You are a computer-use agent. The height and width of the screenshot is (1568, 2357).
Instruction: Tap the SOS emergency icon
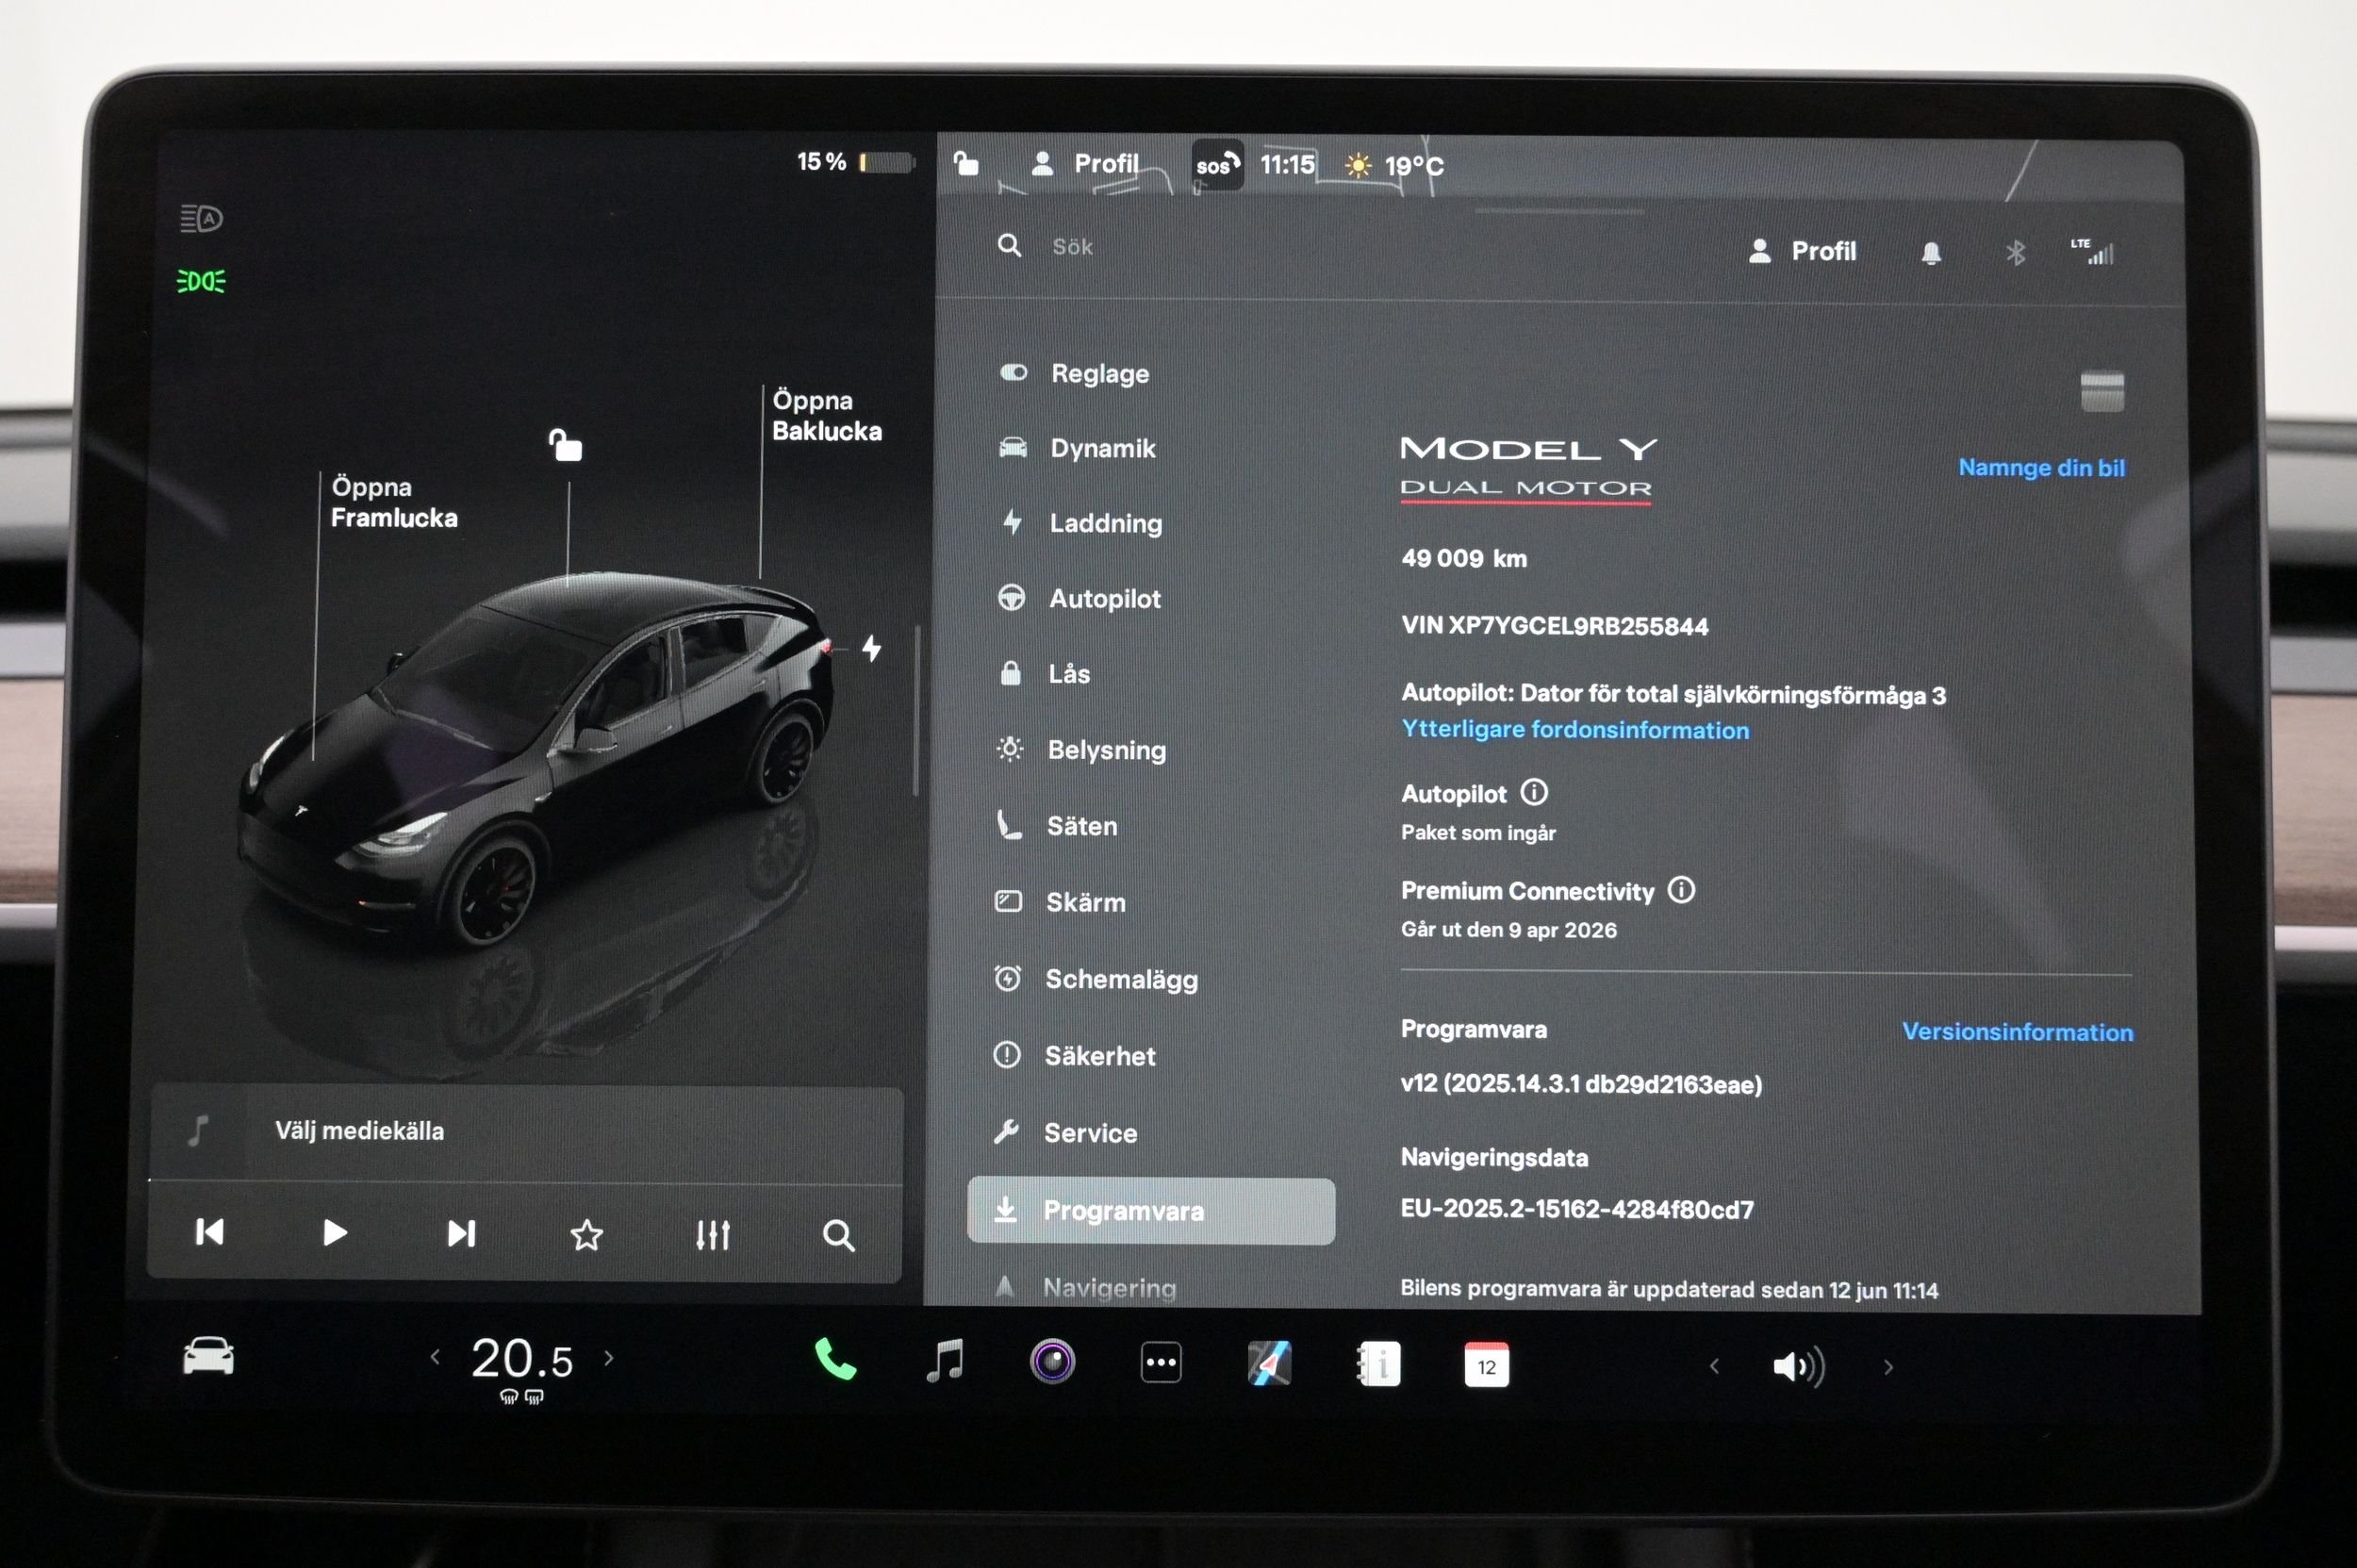(x=1217, y=165)
